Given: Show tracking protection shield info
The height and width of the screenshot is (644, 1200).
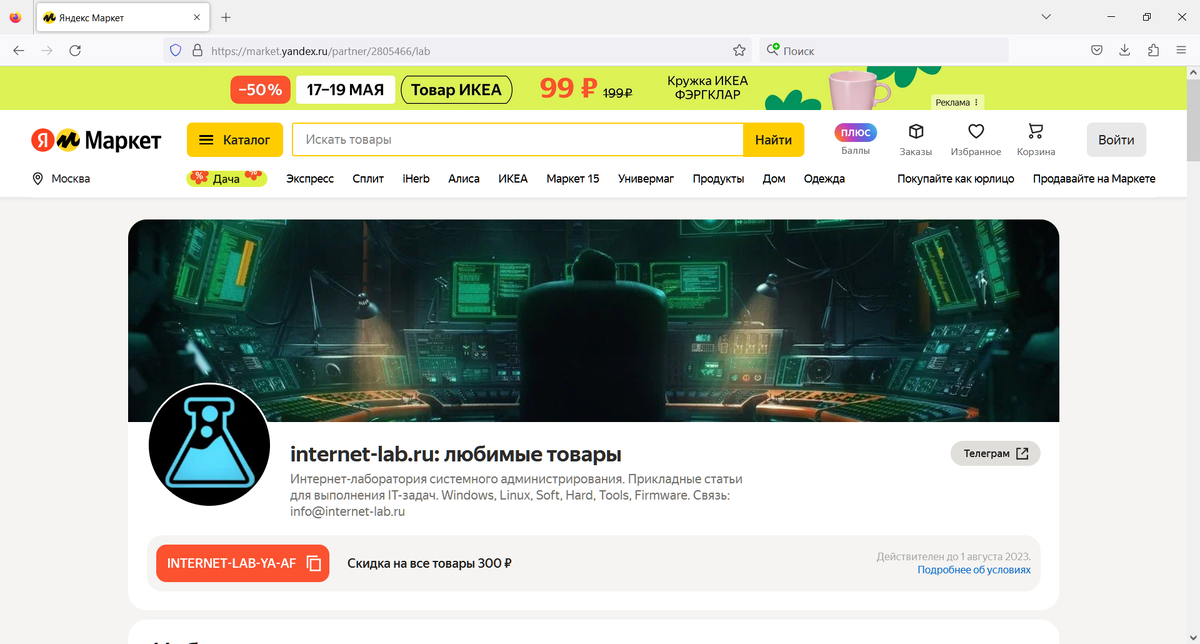Looking at the screenshot, I should 175,50.
